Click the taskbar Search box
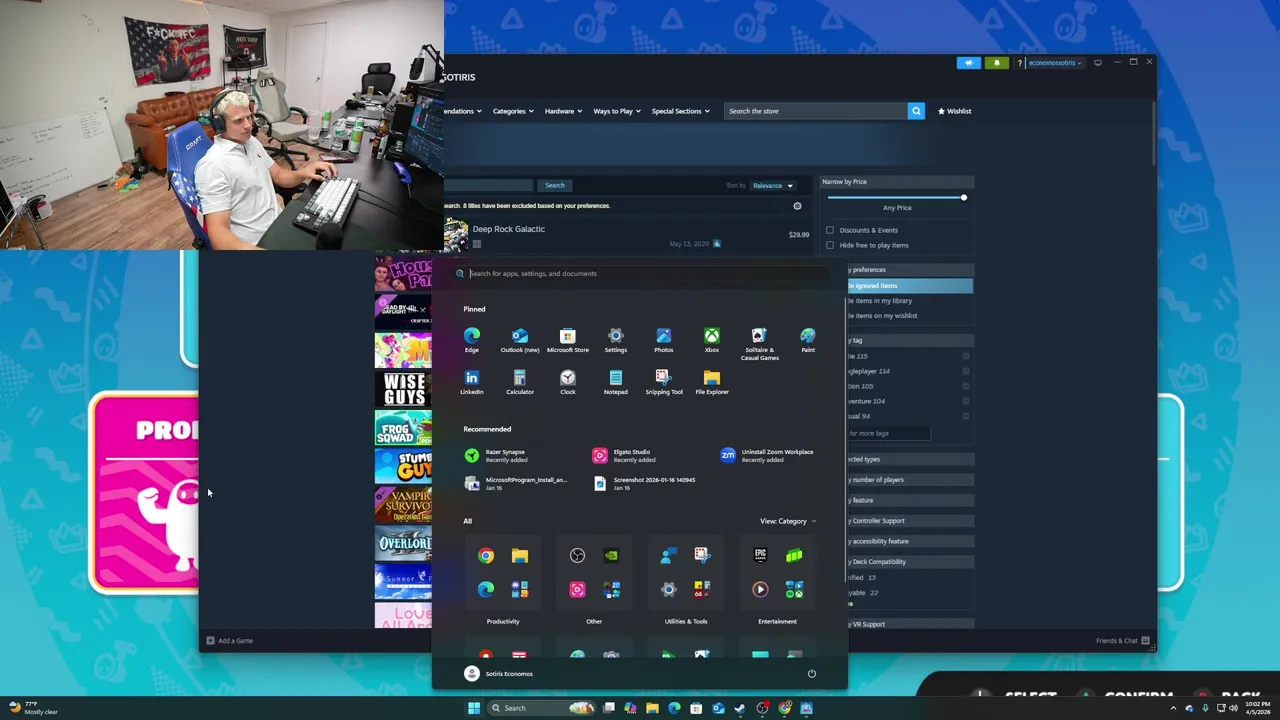 tap(540, 708)
